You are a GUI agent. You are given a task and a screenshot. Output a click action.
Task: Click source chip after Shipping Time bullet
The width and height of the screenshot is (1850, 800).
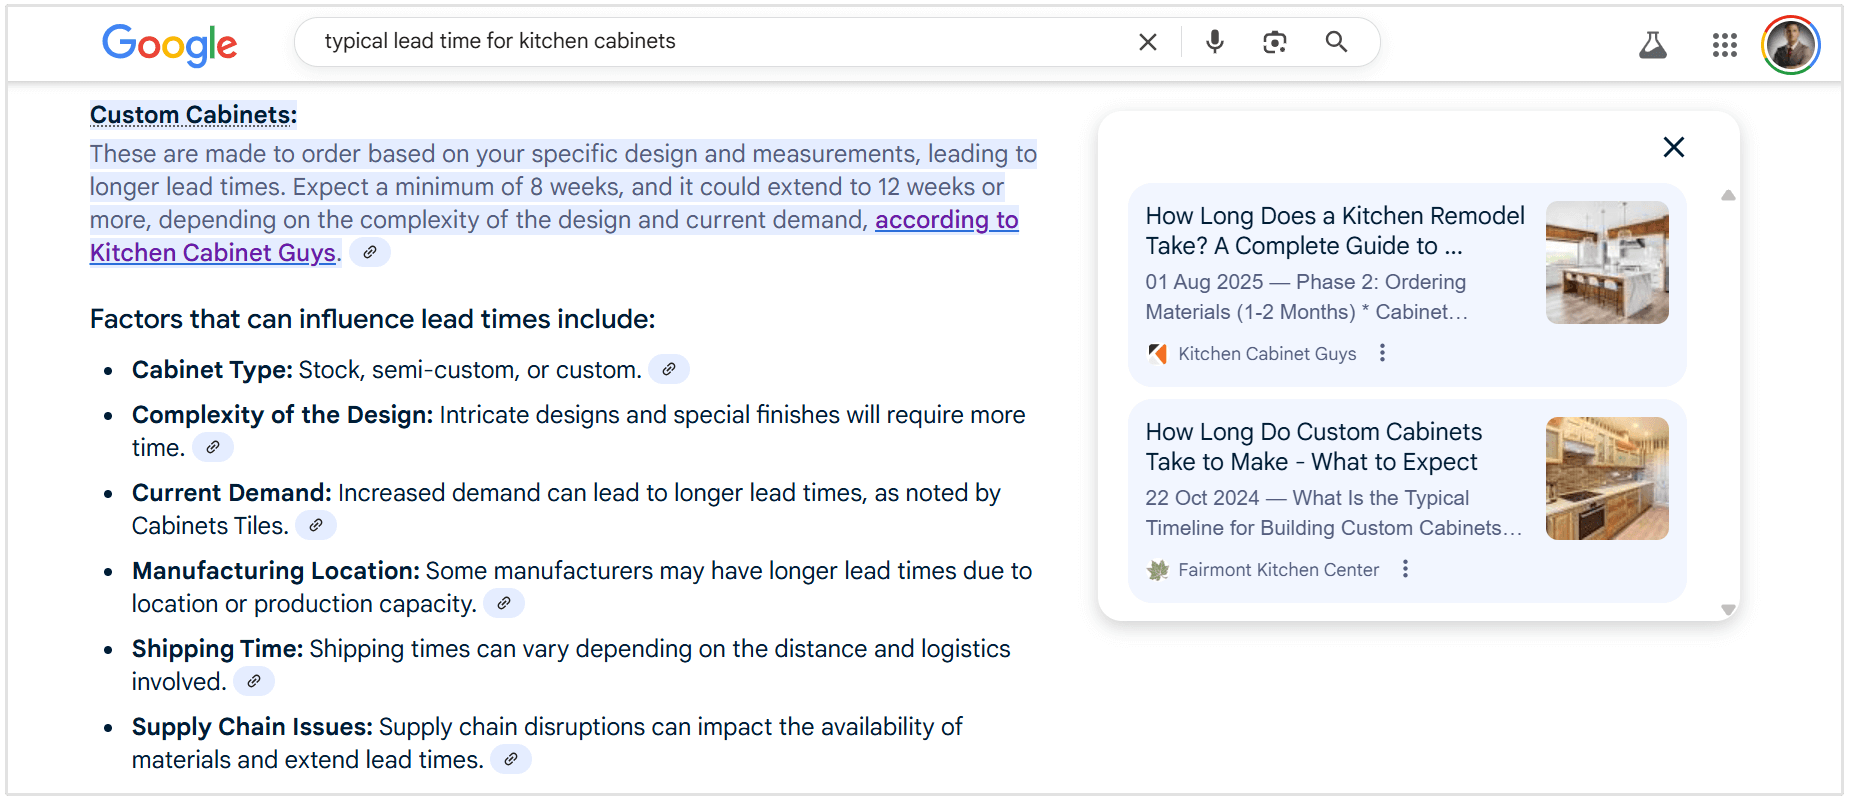pos(254,681)
